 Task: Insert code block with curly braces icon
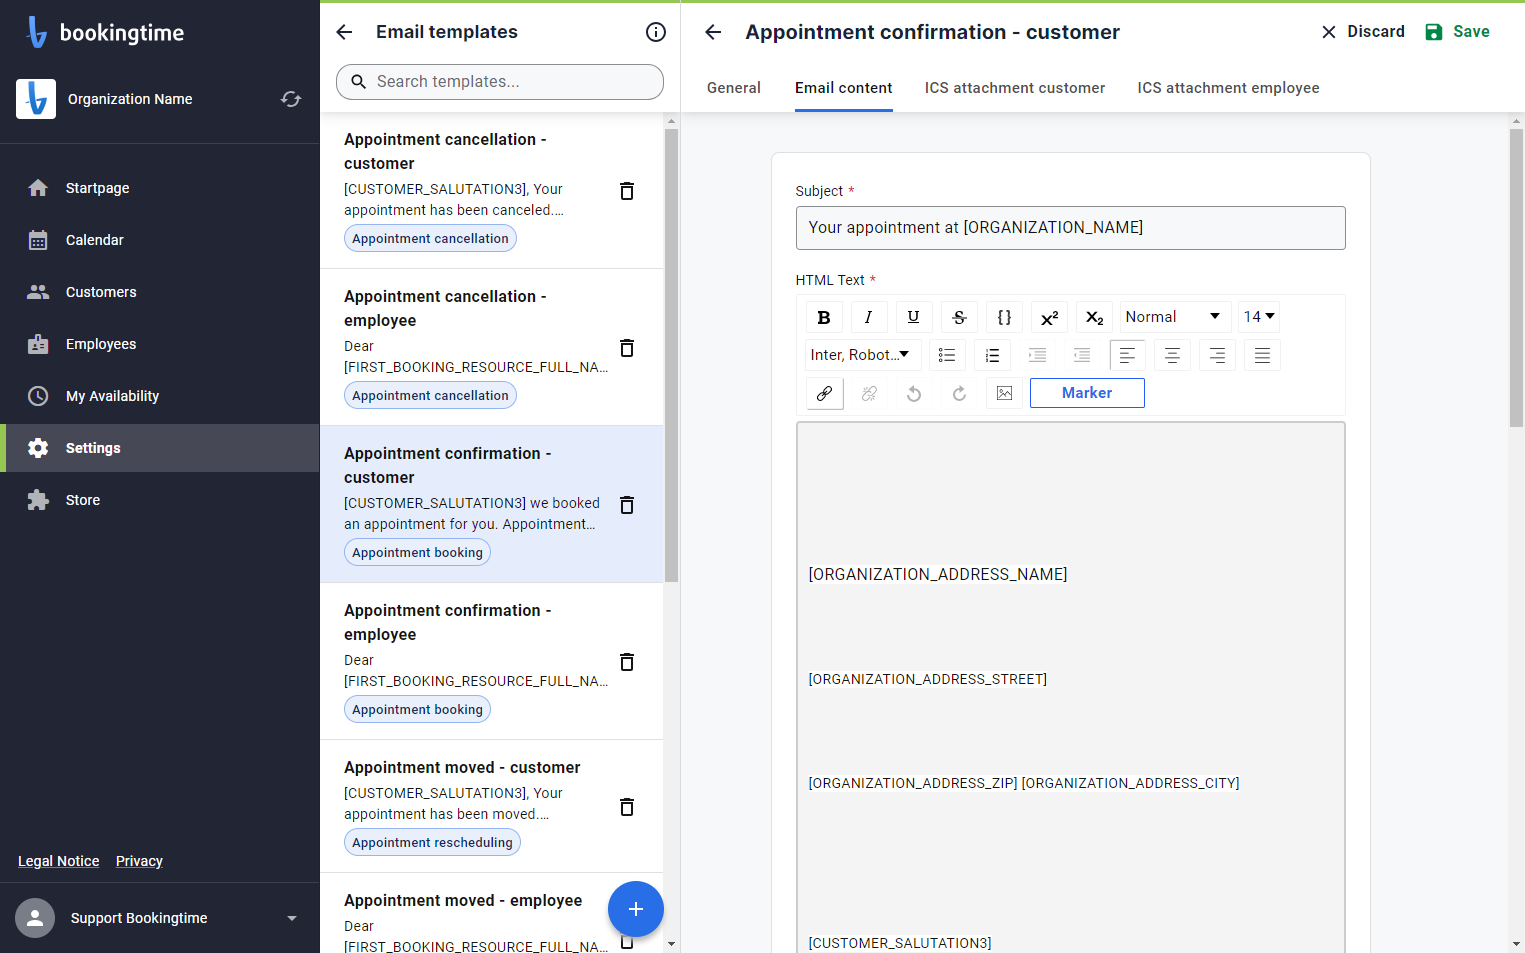pos(1004,317)
